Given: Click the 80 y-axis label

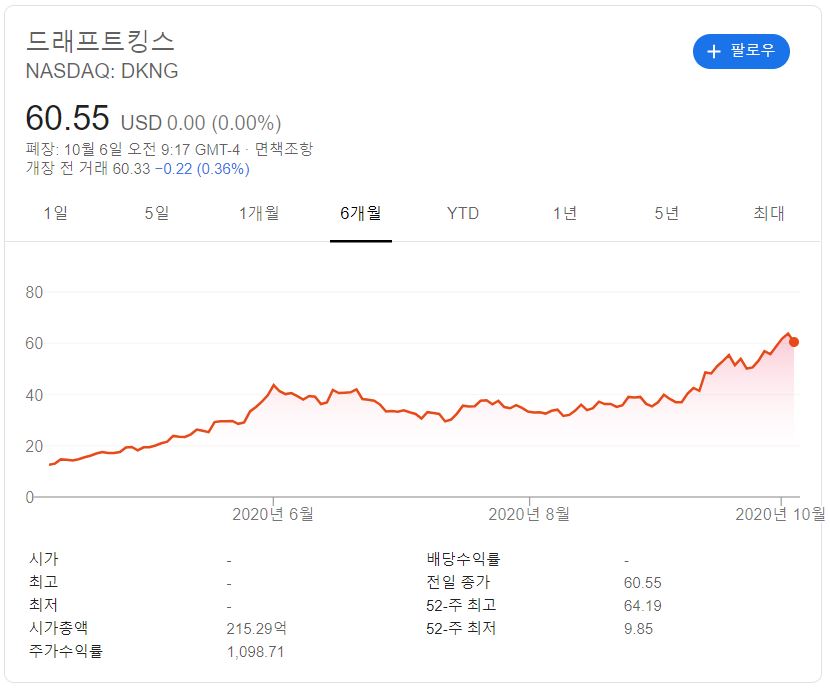Looking at the screenshot, I should [x=34, y=292].
